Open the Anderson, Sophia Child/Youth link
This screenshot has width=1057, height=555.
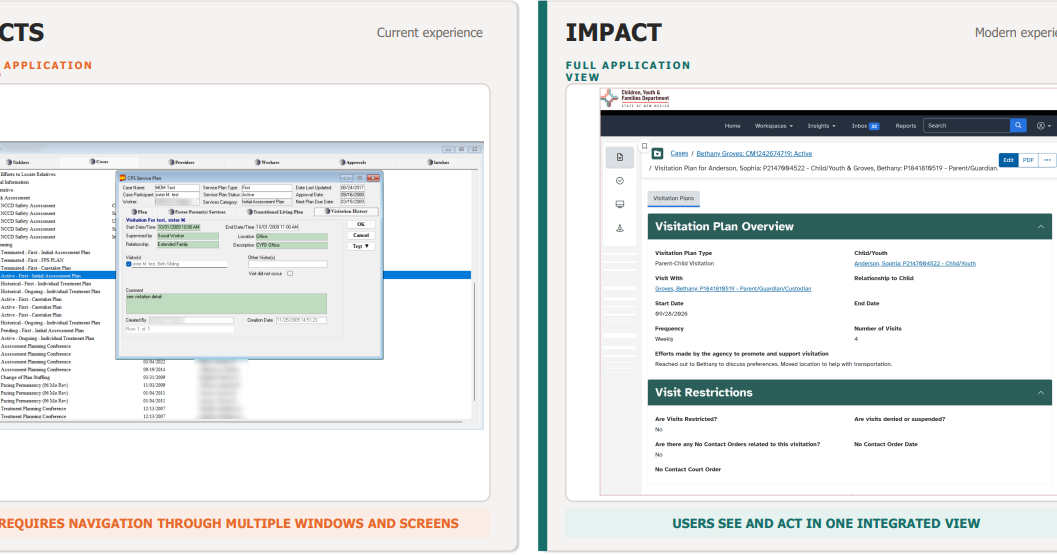[915, 264]
